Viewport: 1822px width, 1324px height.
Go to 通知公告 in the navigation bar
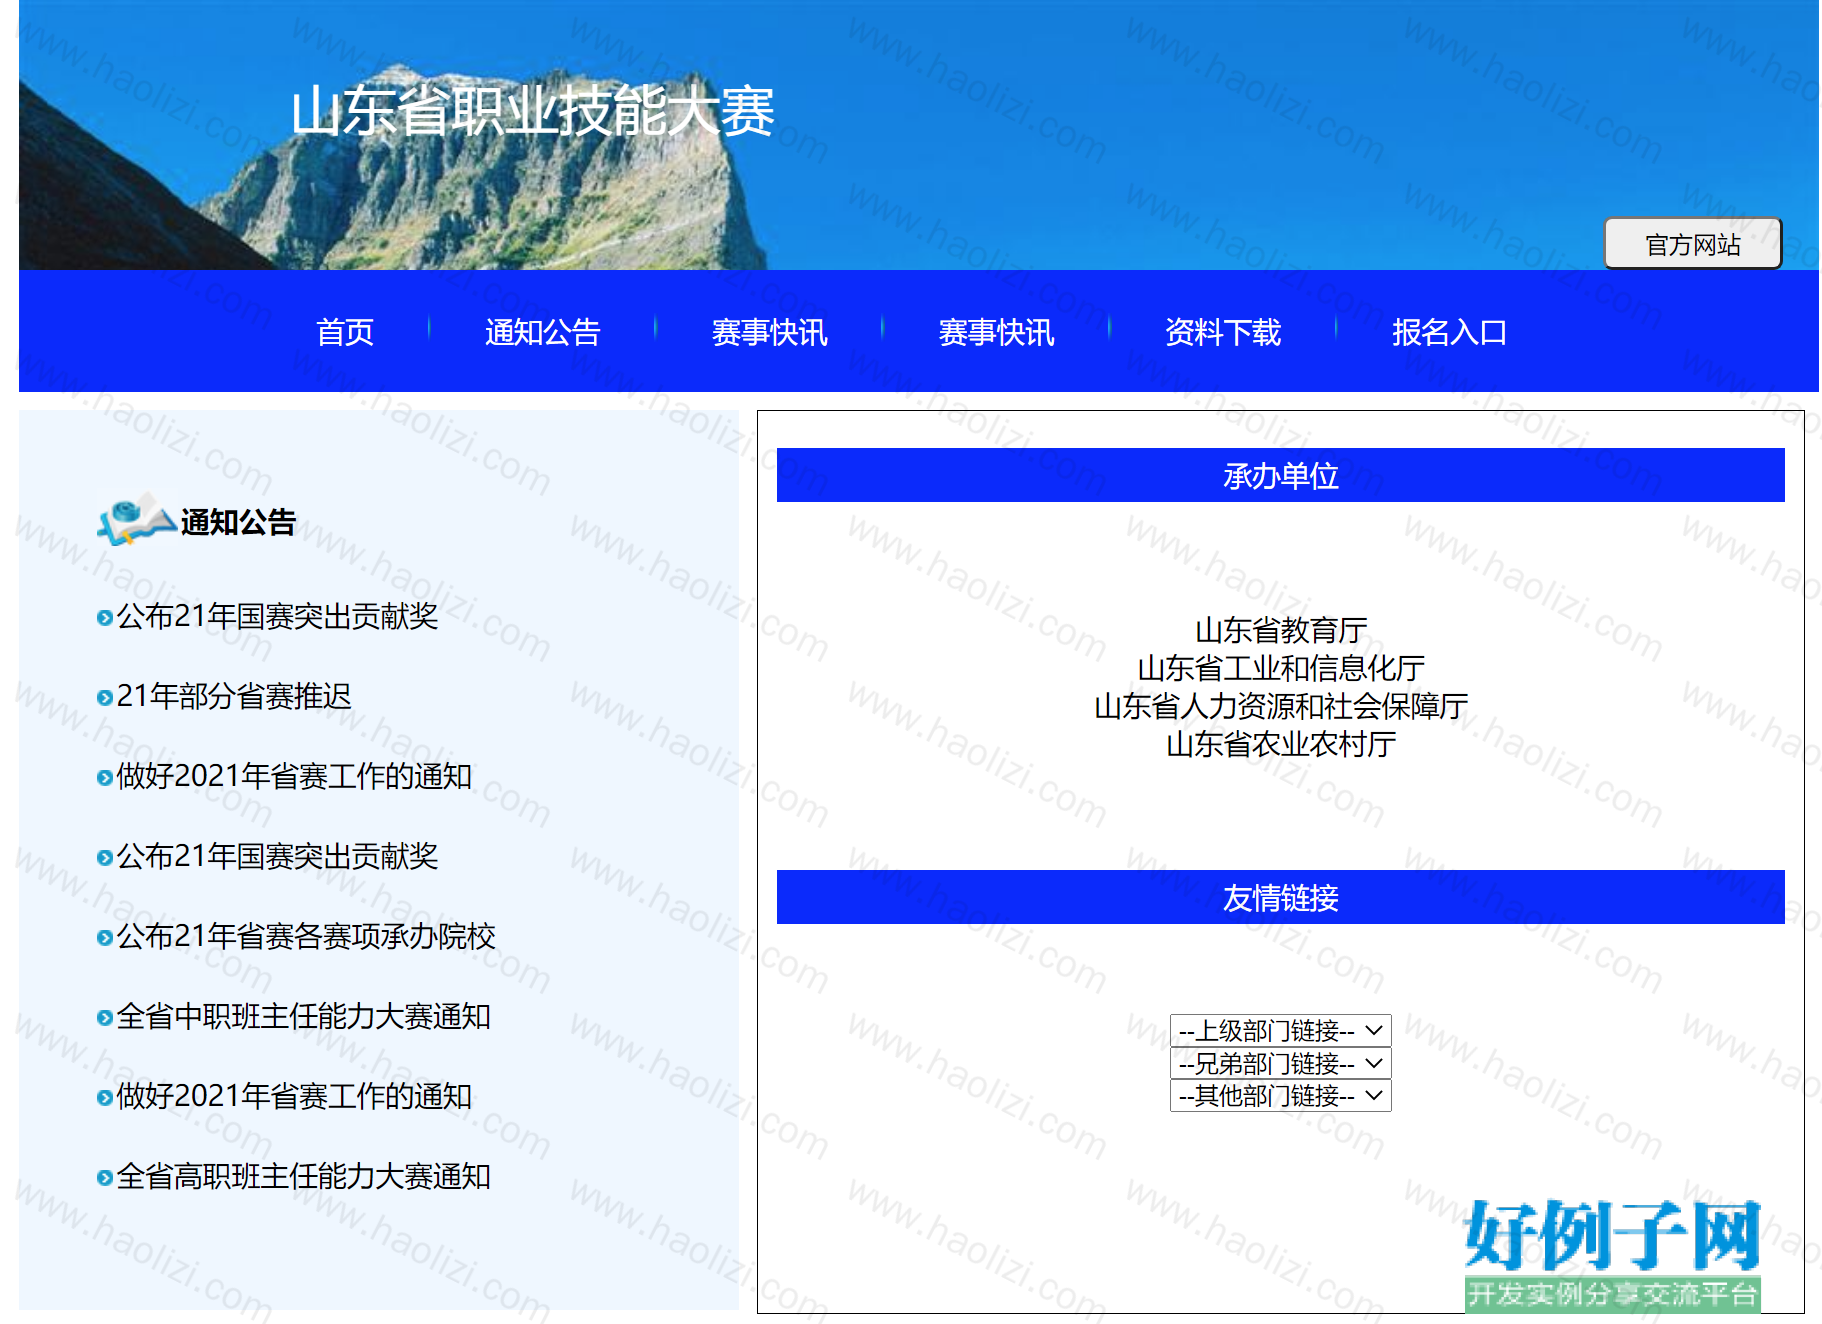[x=542, y=332]
